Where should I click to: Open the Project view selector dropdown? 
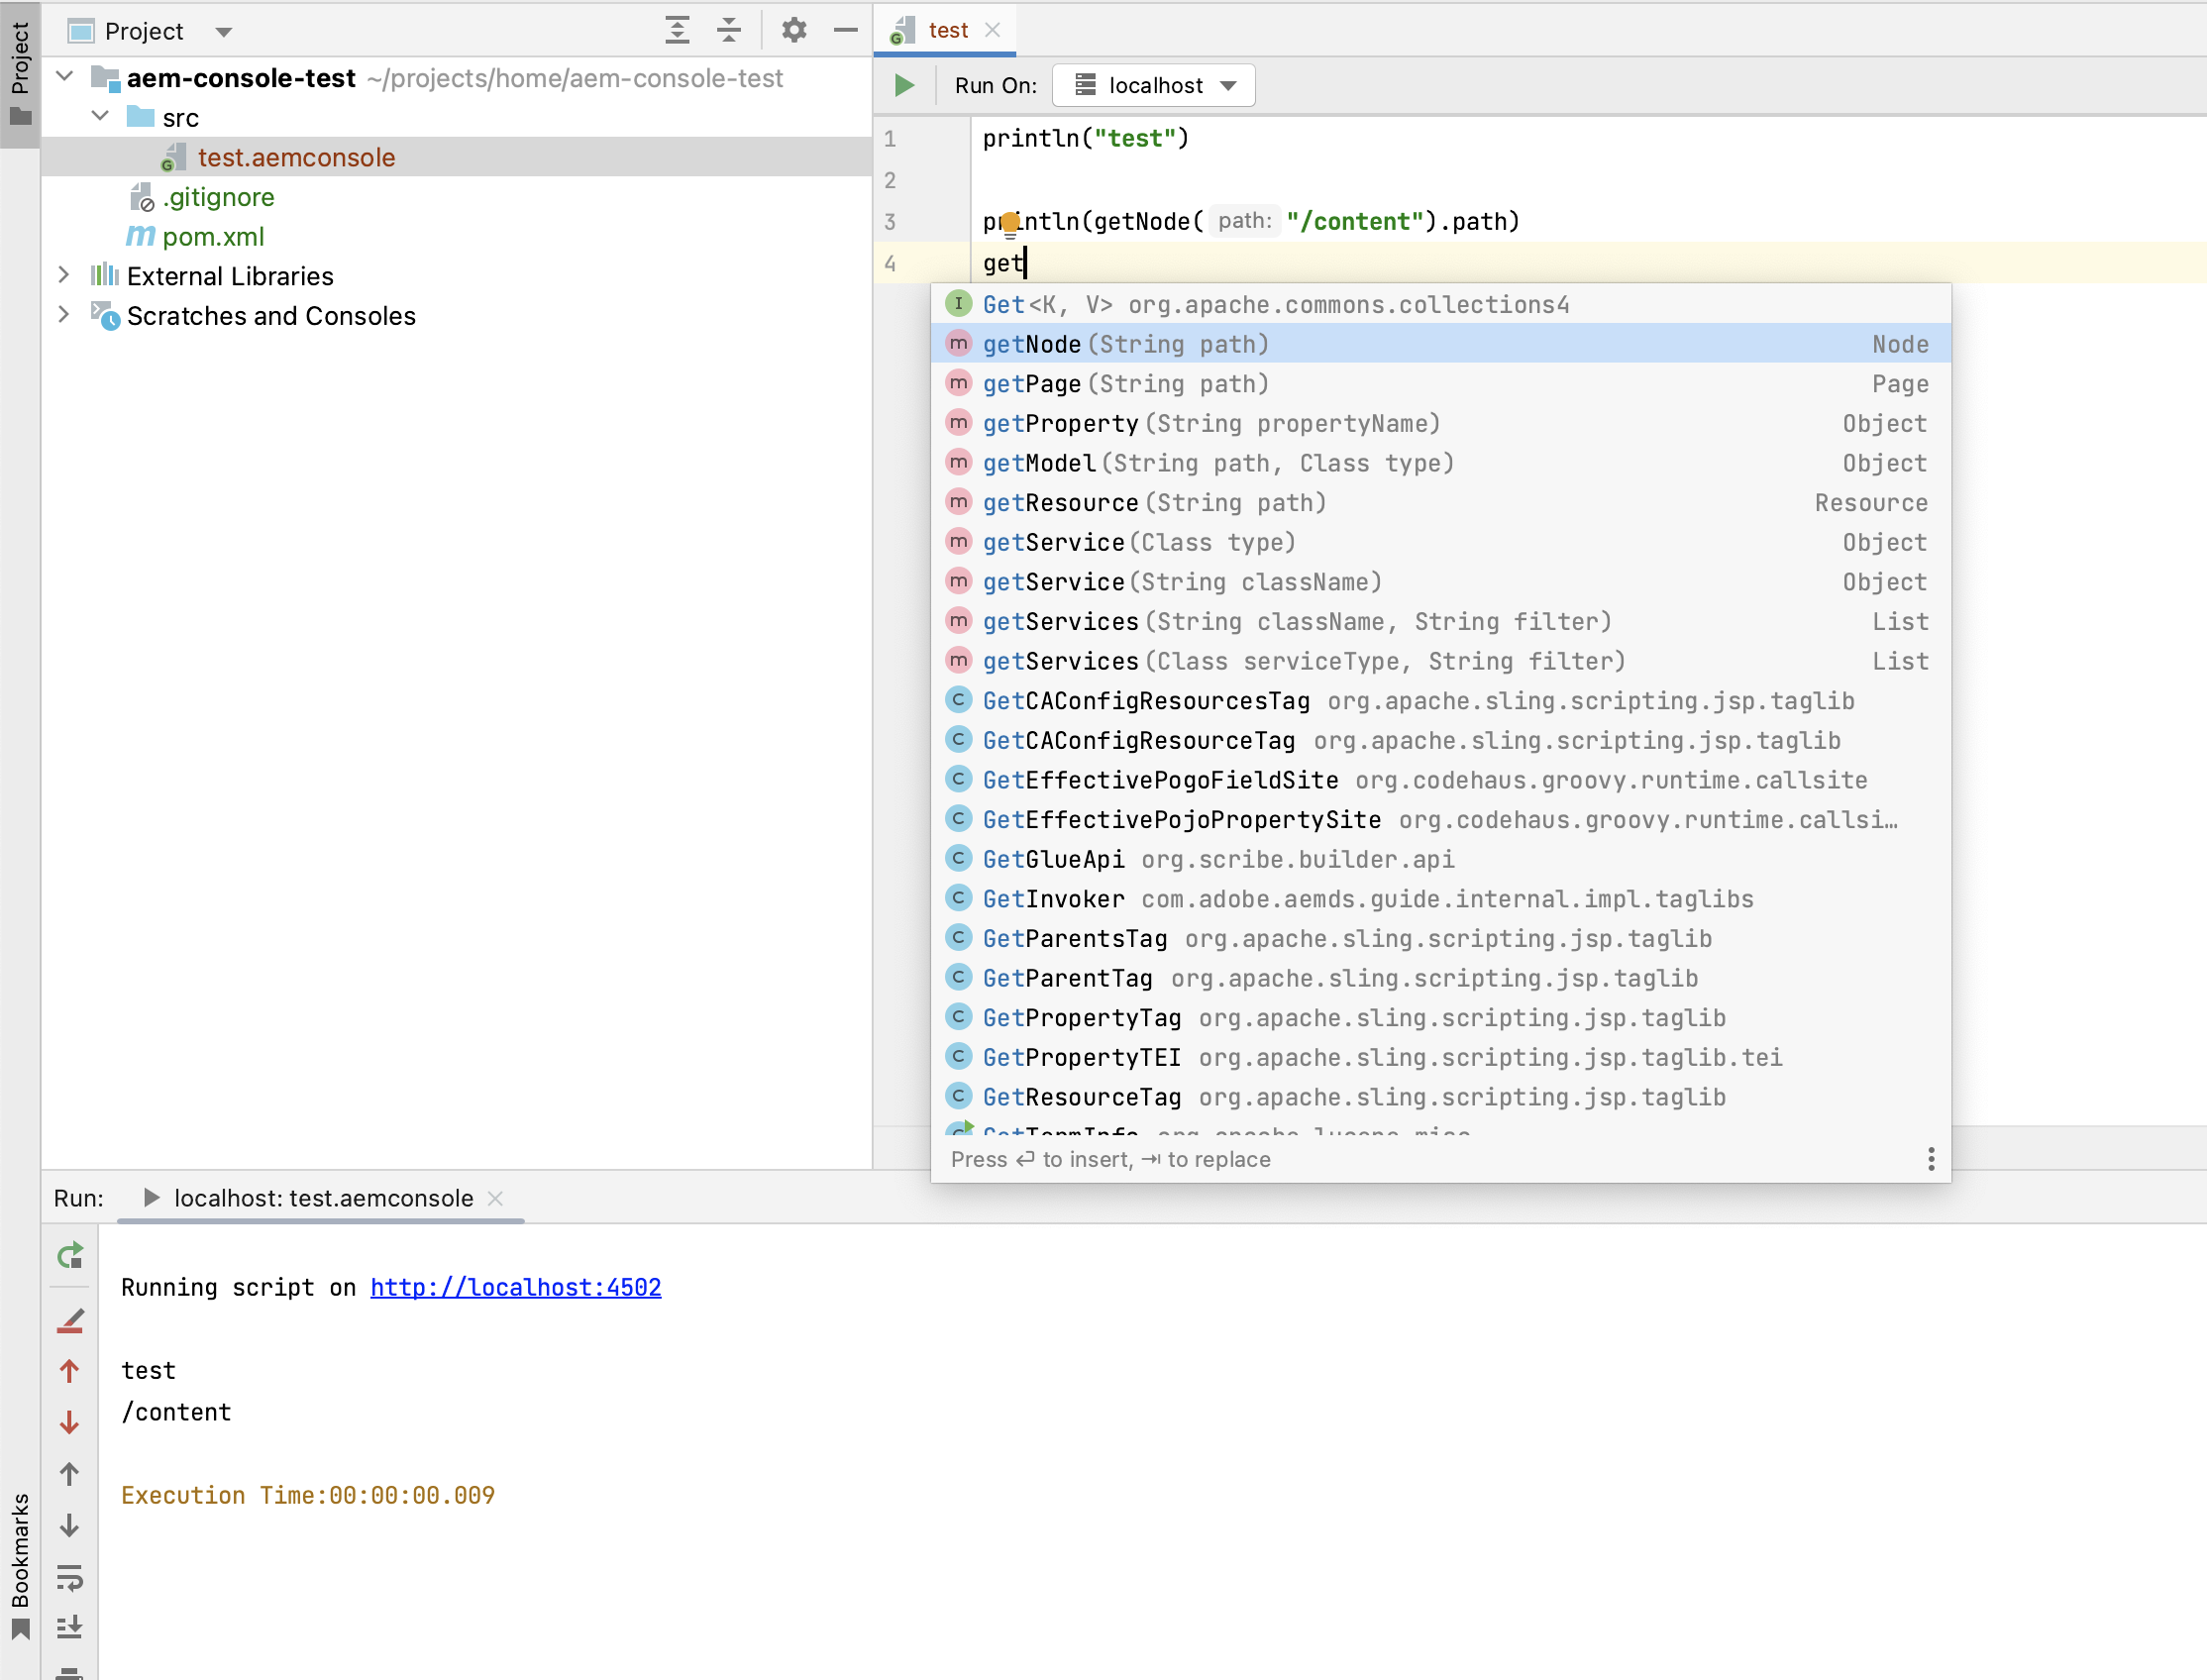tap(224, 31)
